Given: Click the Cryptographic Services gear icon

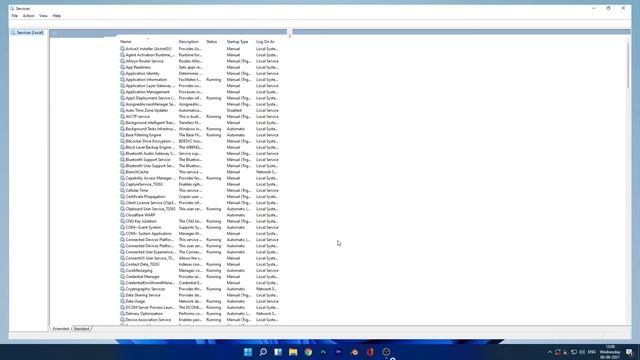Looking at the screenshot, I should (x=122, y=289).
